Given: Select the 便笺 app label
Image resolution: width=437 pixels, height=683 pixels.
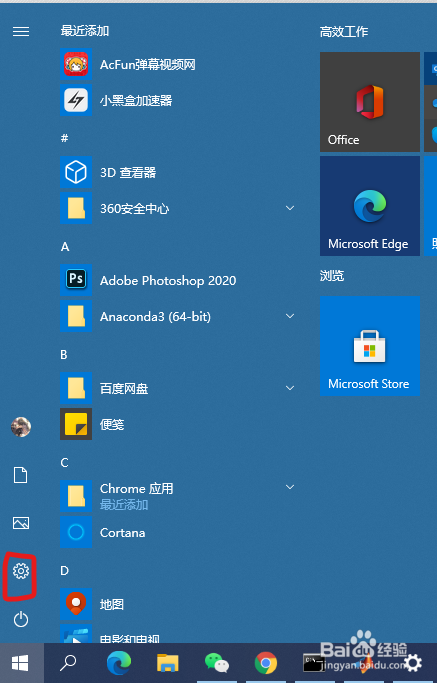Looking at the screenshot, I should pyautogui.click(x=112, y=424).
